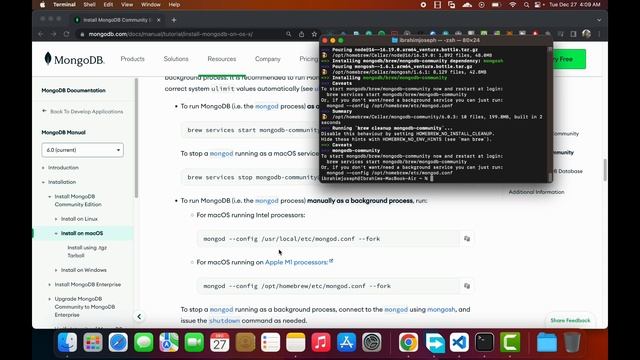Image resolution: width=640 pixels, height=360 pixels.
Task: Open Terminal from the Dock
Action: [x=484, y=342]
